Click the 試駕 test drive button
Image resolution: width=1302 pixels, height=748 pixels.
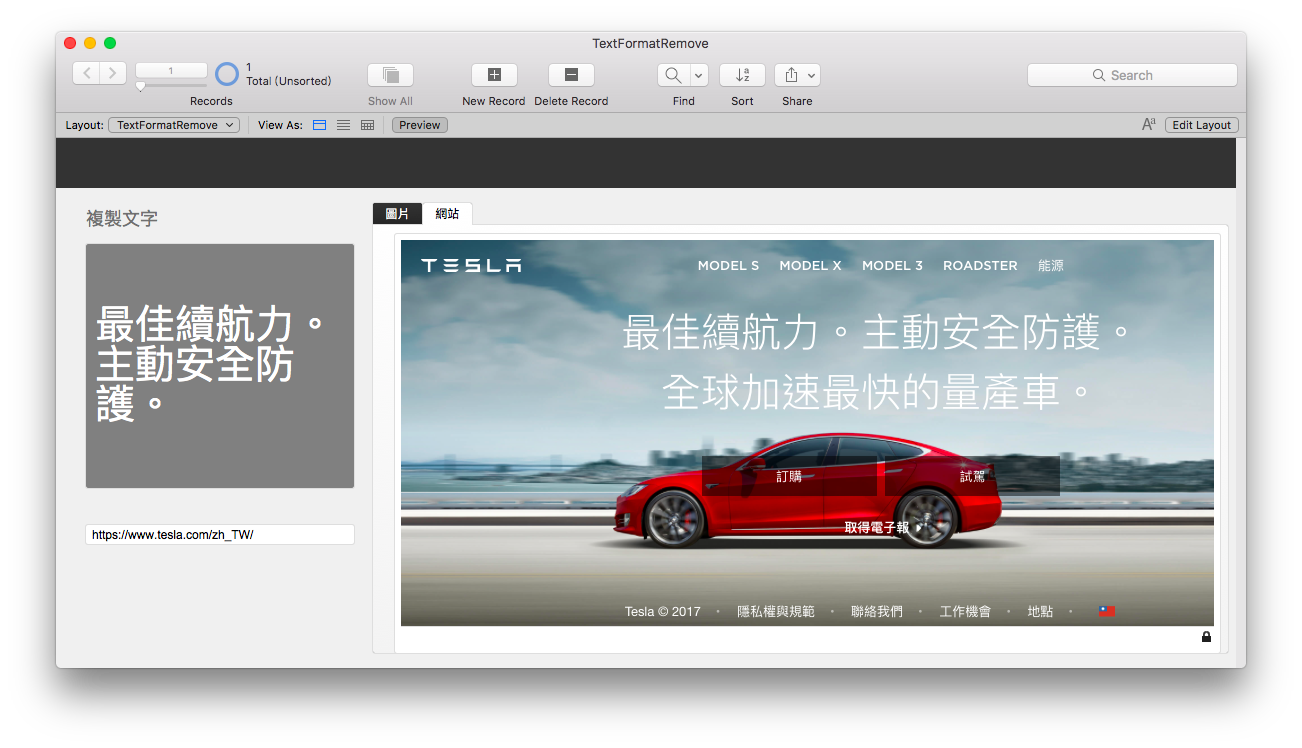pos(972,476)
